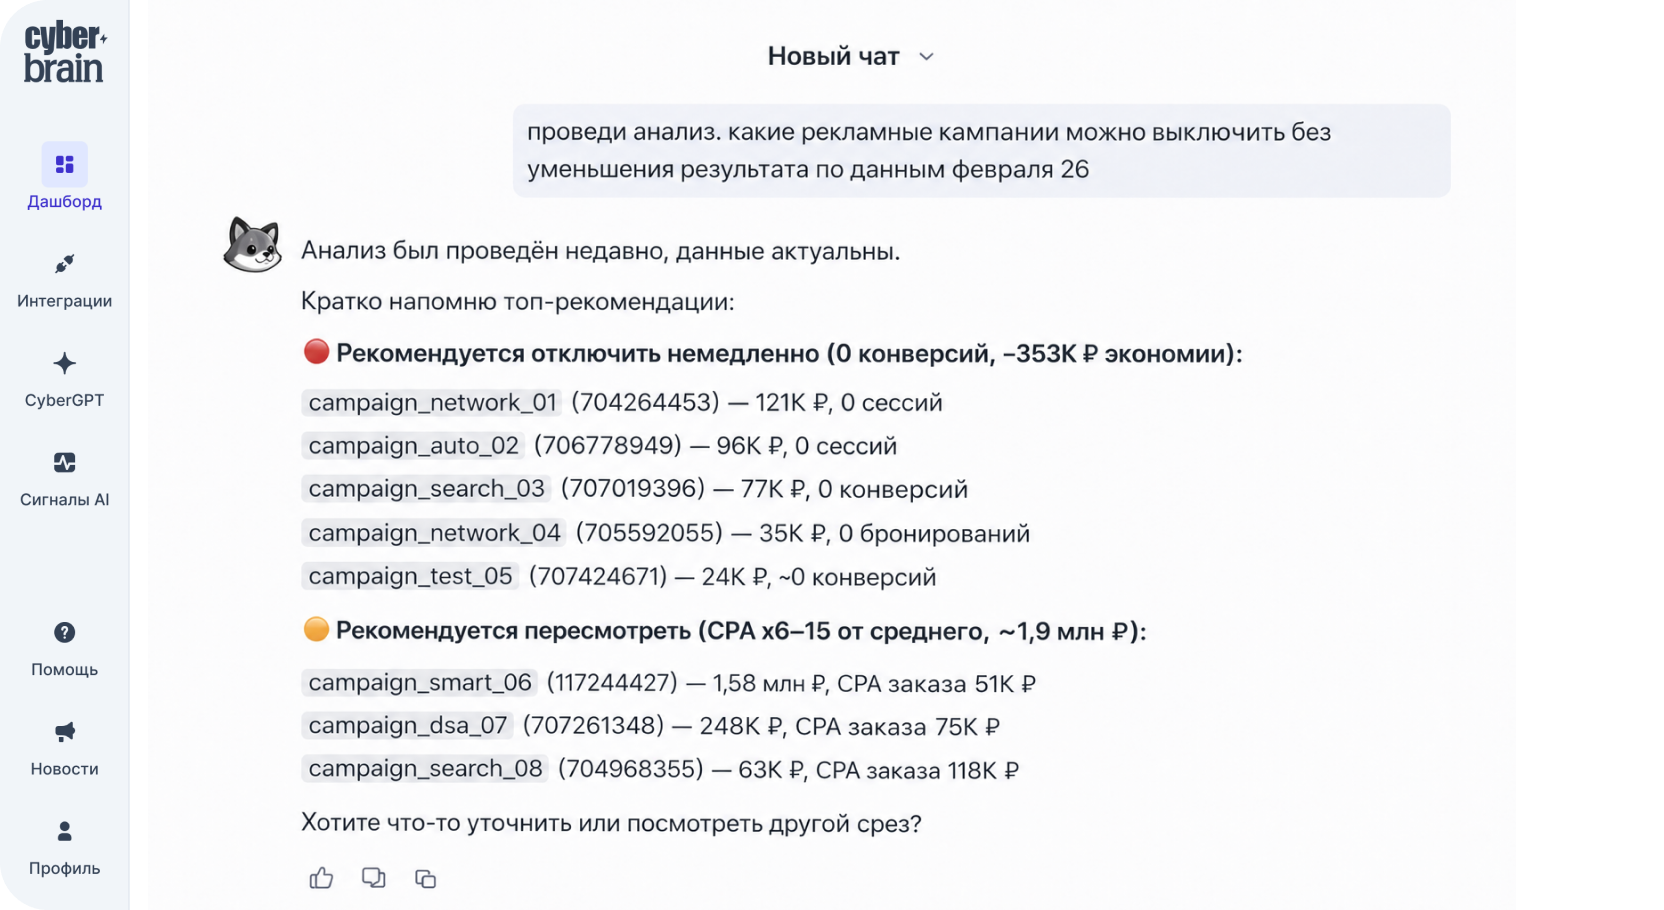Click campaign_search_08 code tag
Viewport: 1664px width, 910px height.
coord(425,768)
